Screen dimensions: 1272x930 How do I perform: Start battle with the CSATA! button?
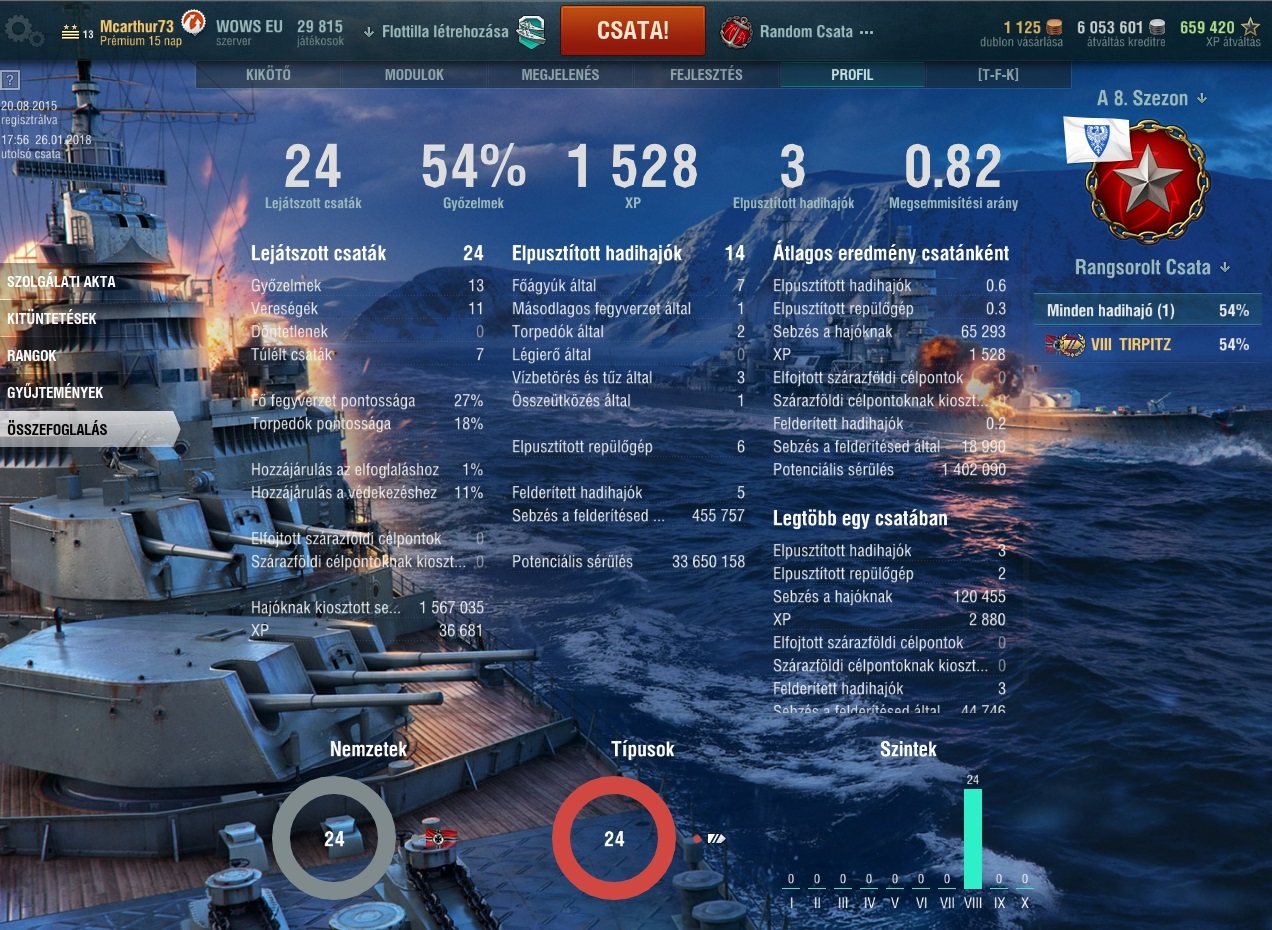click(x=632, y=31)
